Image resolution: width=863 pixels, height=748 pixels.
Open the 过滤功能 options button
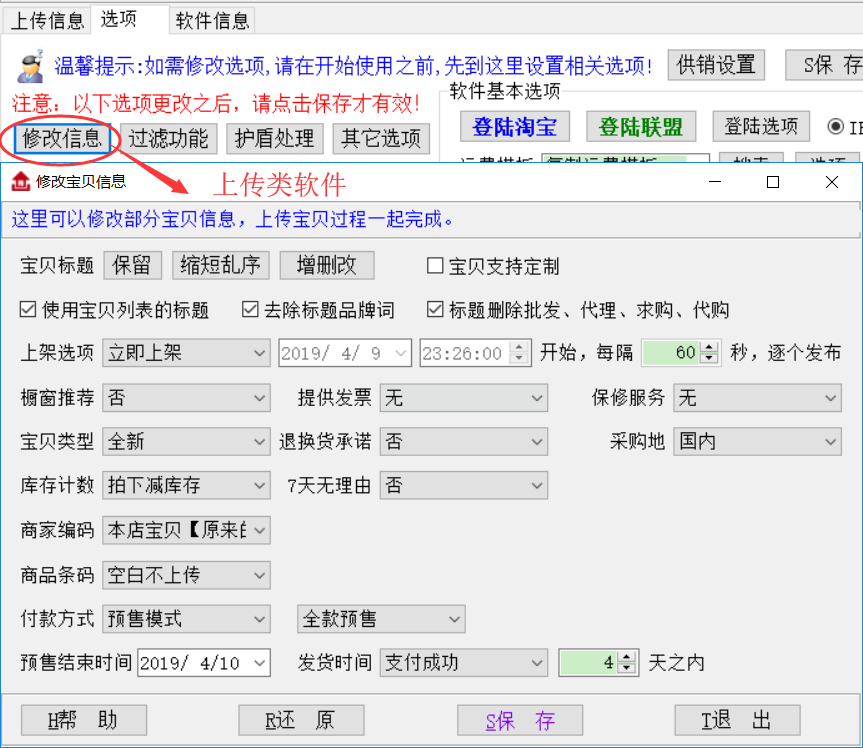tap(169, 138)
